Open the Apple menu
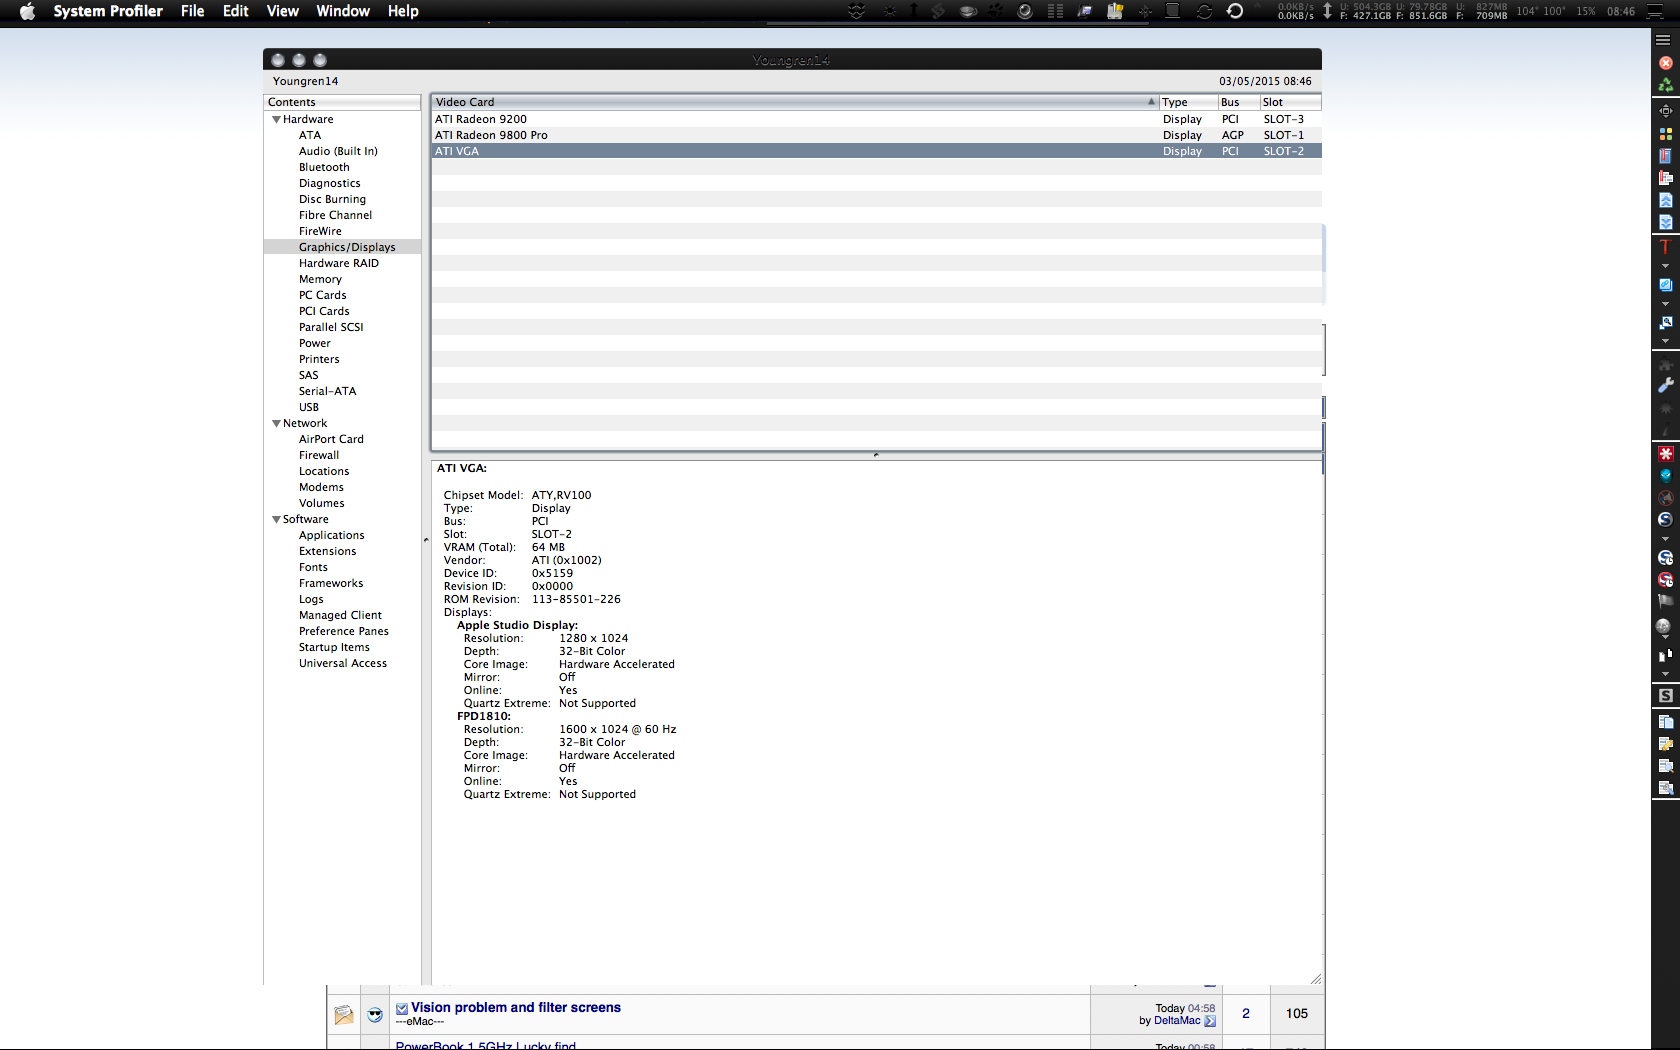 point(27,11)
